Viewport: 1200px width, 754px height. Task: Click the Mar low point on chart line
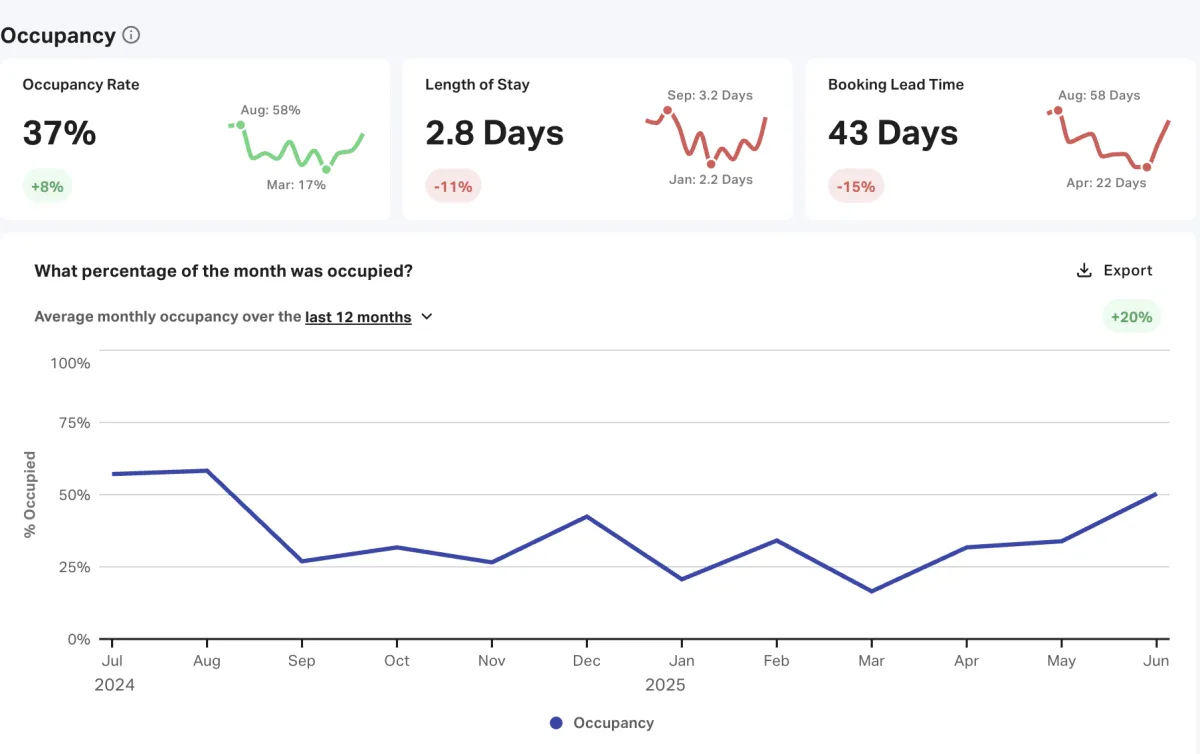click(x=871, y=591)
